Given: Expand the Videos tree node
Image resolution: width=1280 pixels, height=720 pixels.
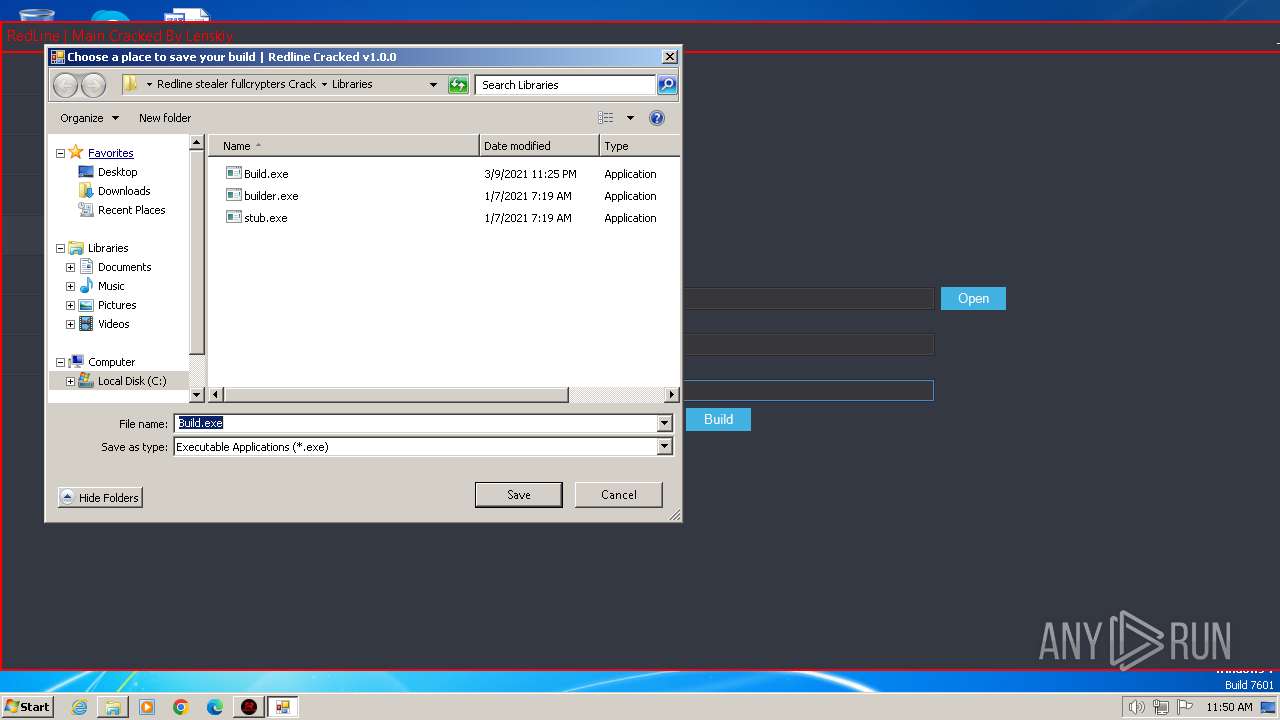Looking at the screenshot, I should [x=70, y=324].
